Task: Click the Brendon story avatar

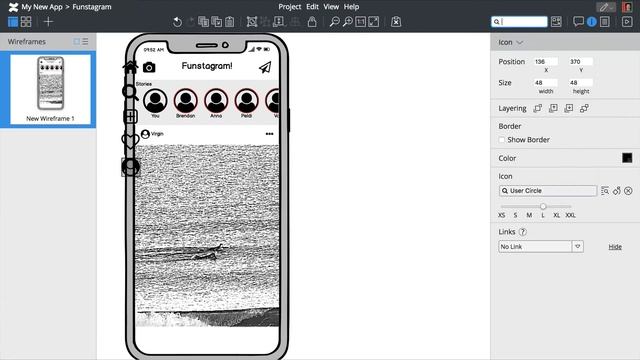Action: [x=186, y=101]
